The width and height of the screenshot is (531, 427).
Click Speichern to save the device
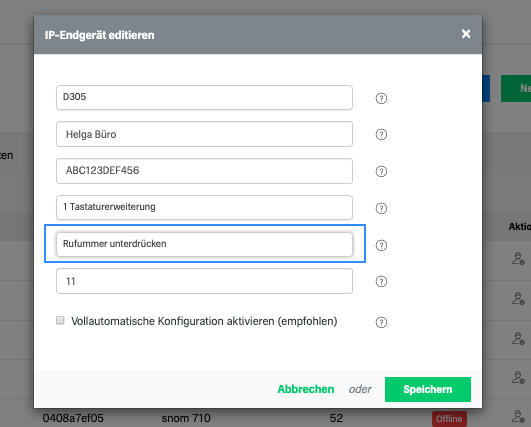[428, 389]
